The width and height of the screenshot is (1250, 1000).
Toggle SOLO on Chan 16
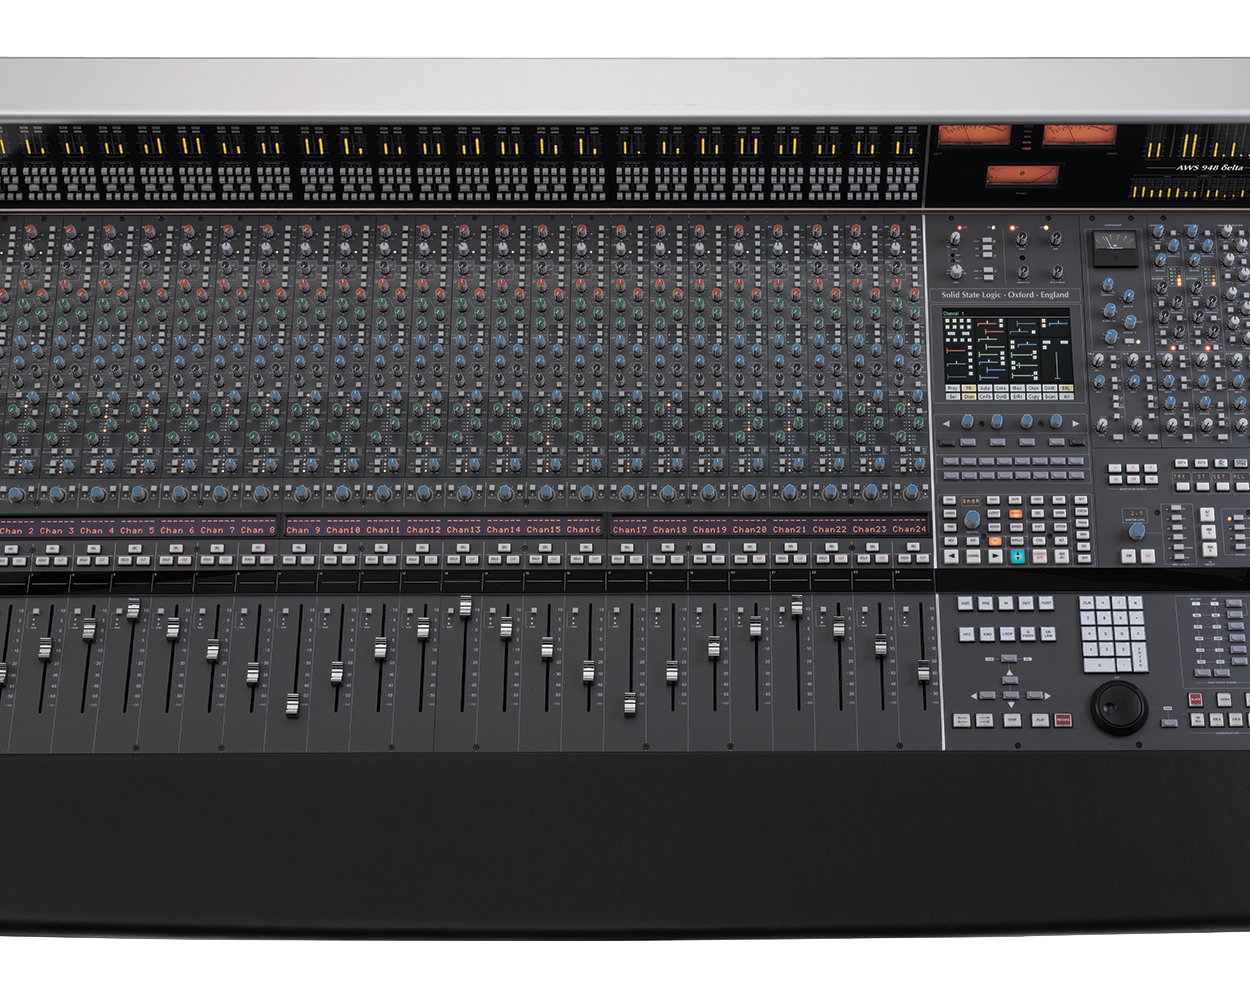pos(575,561)
